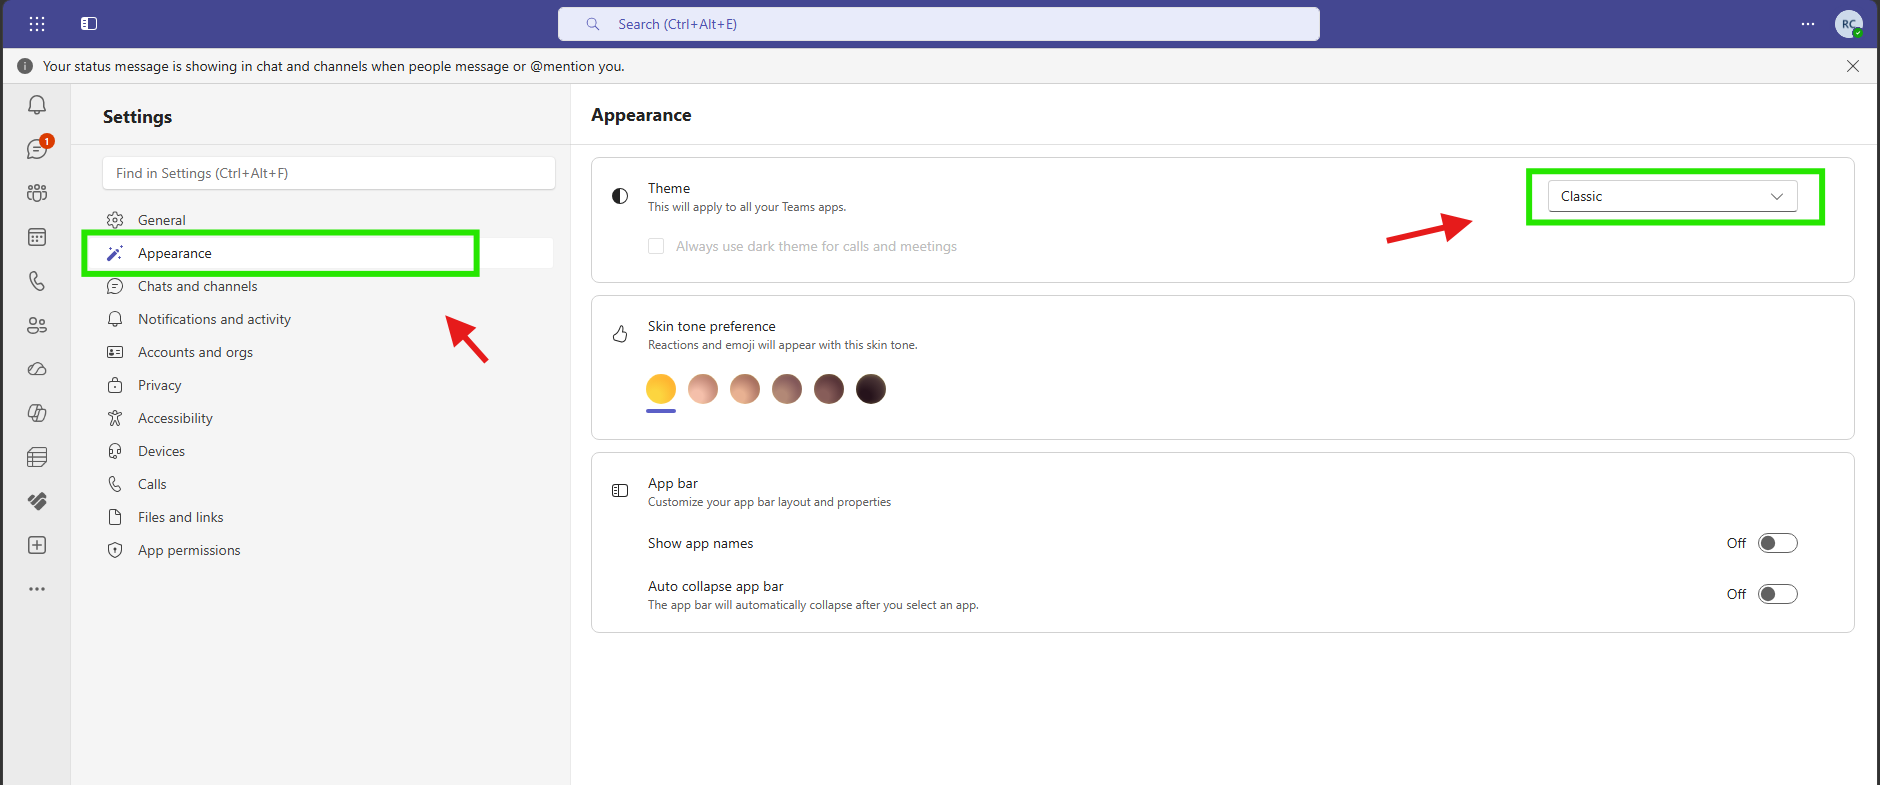Click the Apps plus icon in the app bar

[x=37, y=545]
